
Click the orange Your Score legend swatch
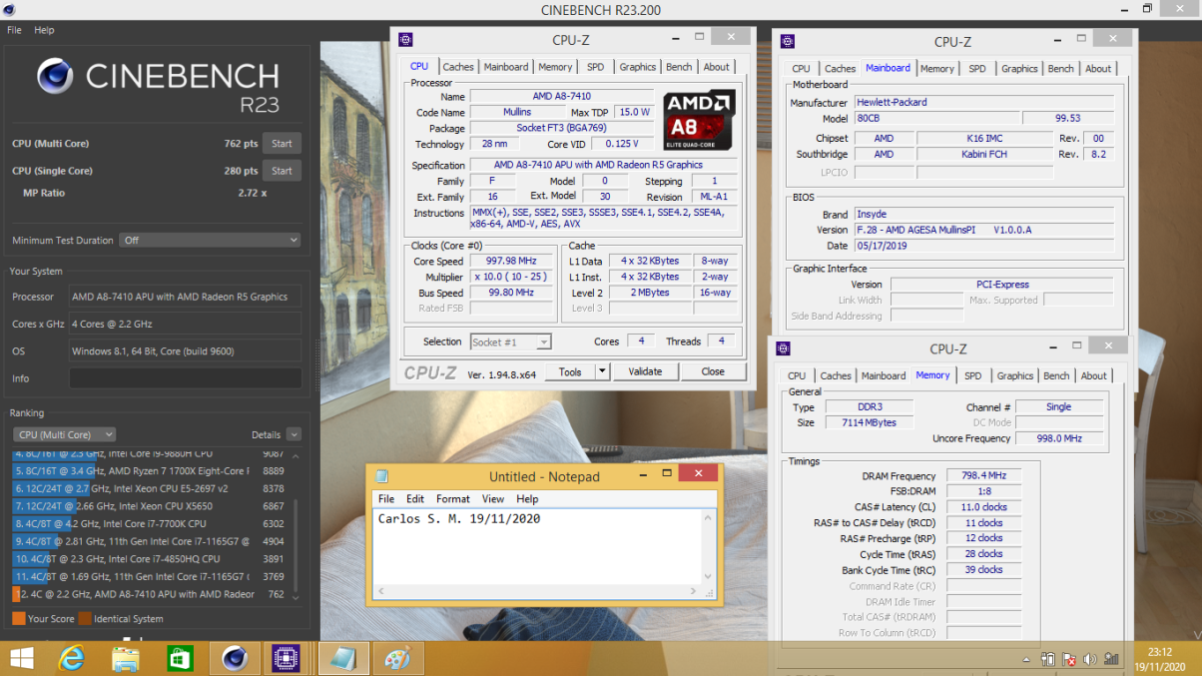(x=18, y=619)
